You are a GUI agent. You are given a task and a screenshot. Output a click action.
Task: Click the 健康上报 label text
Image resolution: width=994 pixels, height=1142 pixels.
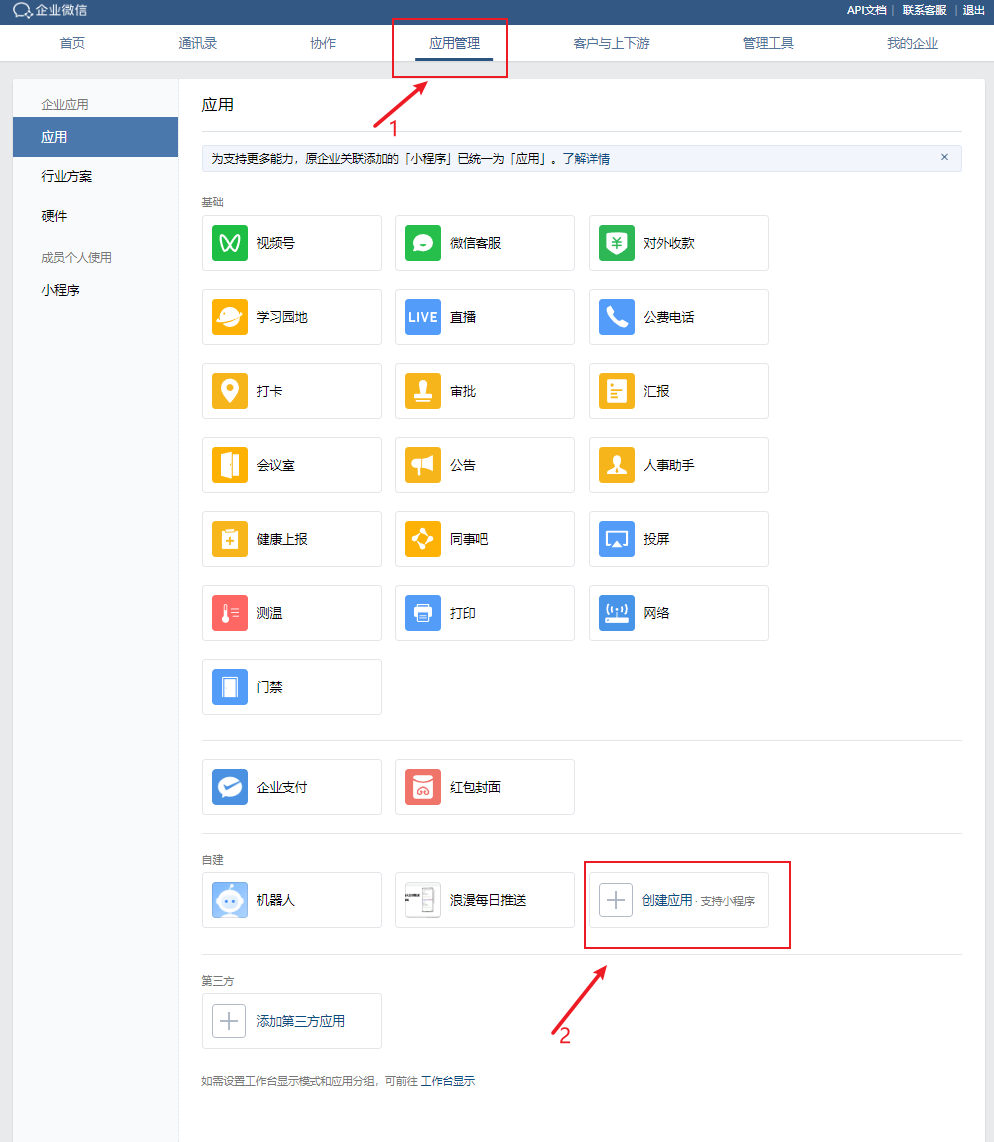coord(282,539)
